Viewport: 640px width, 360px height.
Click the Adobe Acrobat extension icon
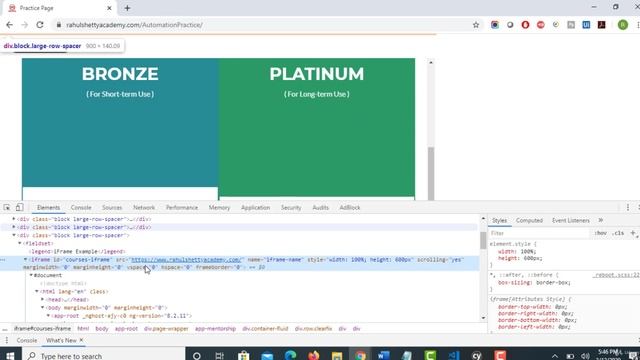[x=602, y=25]
